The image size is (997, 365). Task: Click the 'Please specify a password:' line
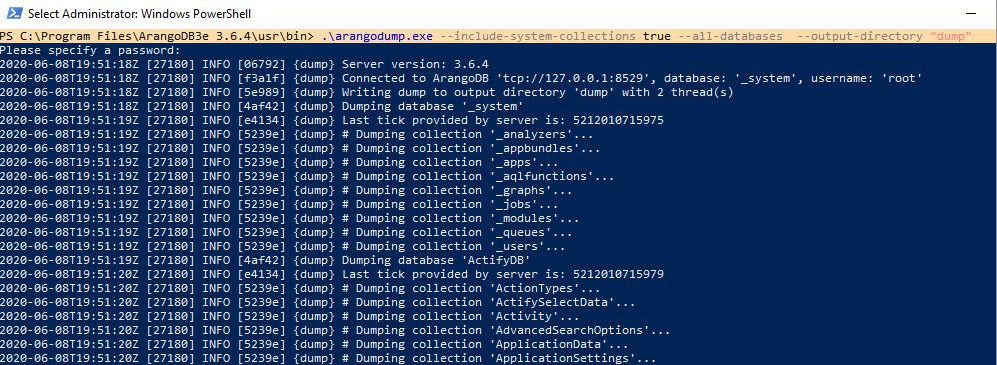tap(90, 50)
